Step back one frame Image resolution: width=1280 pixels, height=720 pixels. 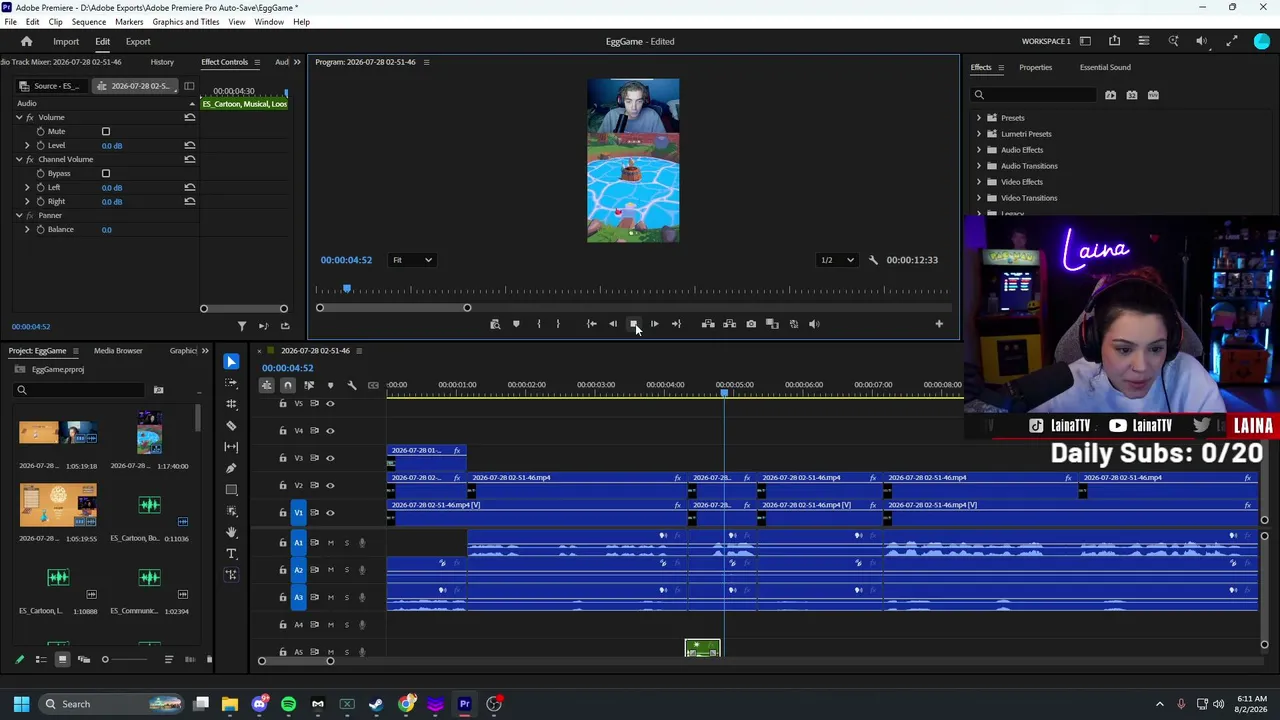612,324
